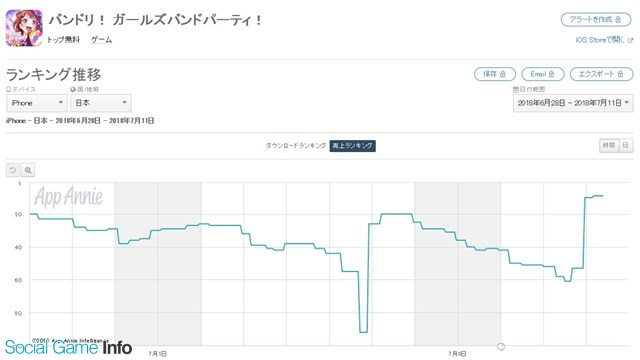This screenshot has width=640, height=360.
Task: Click external link icon beside iOS Store
Action: [630, 40]
